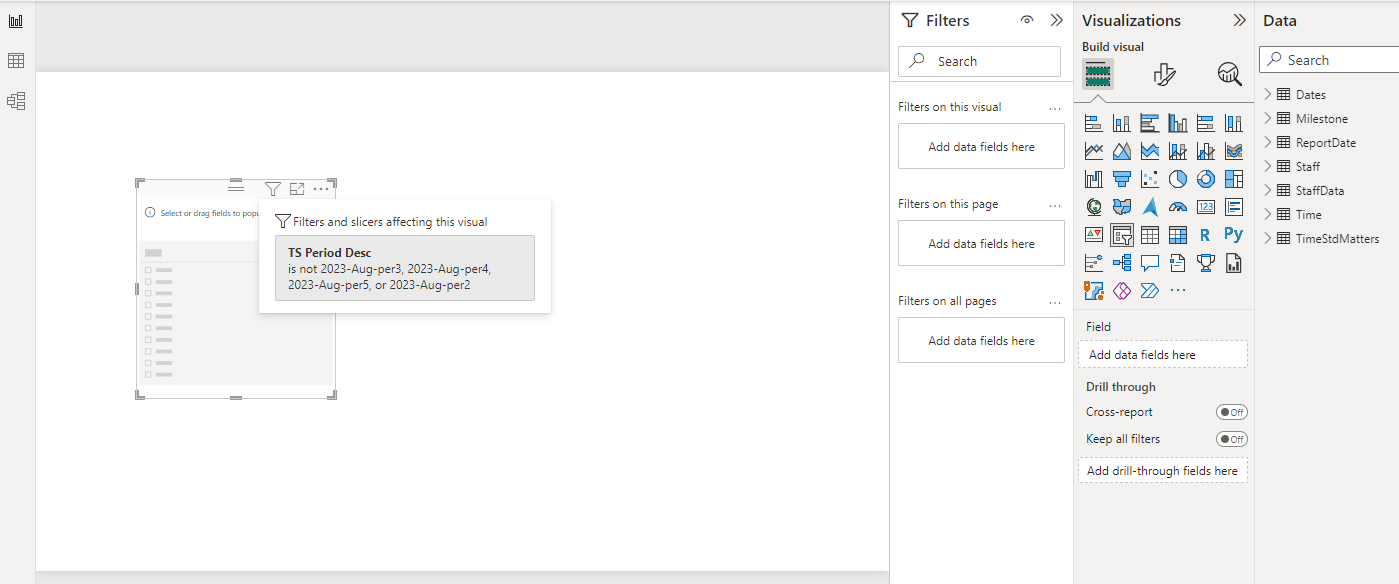Choose the Table visual

point(1150,235)
